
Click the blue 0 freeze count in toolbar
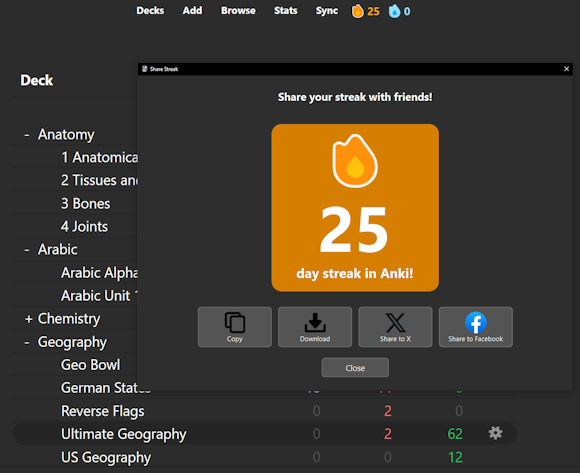407,11
